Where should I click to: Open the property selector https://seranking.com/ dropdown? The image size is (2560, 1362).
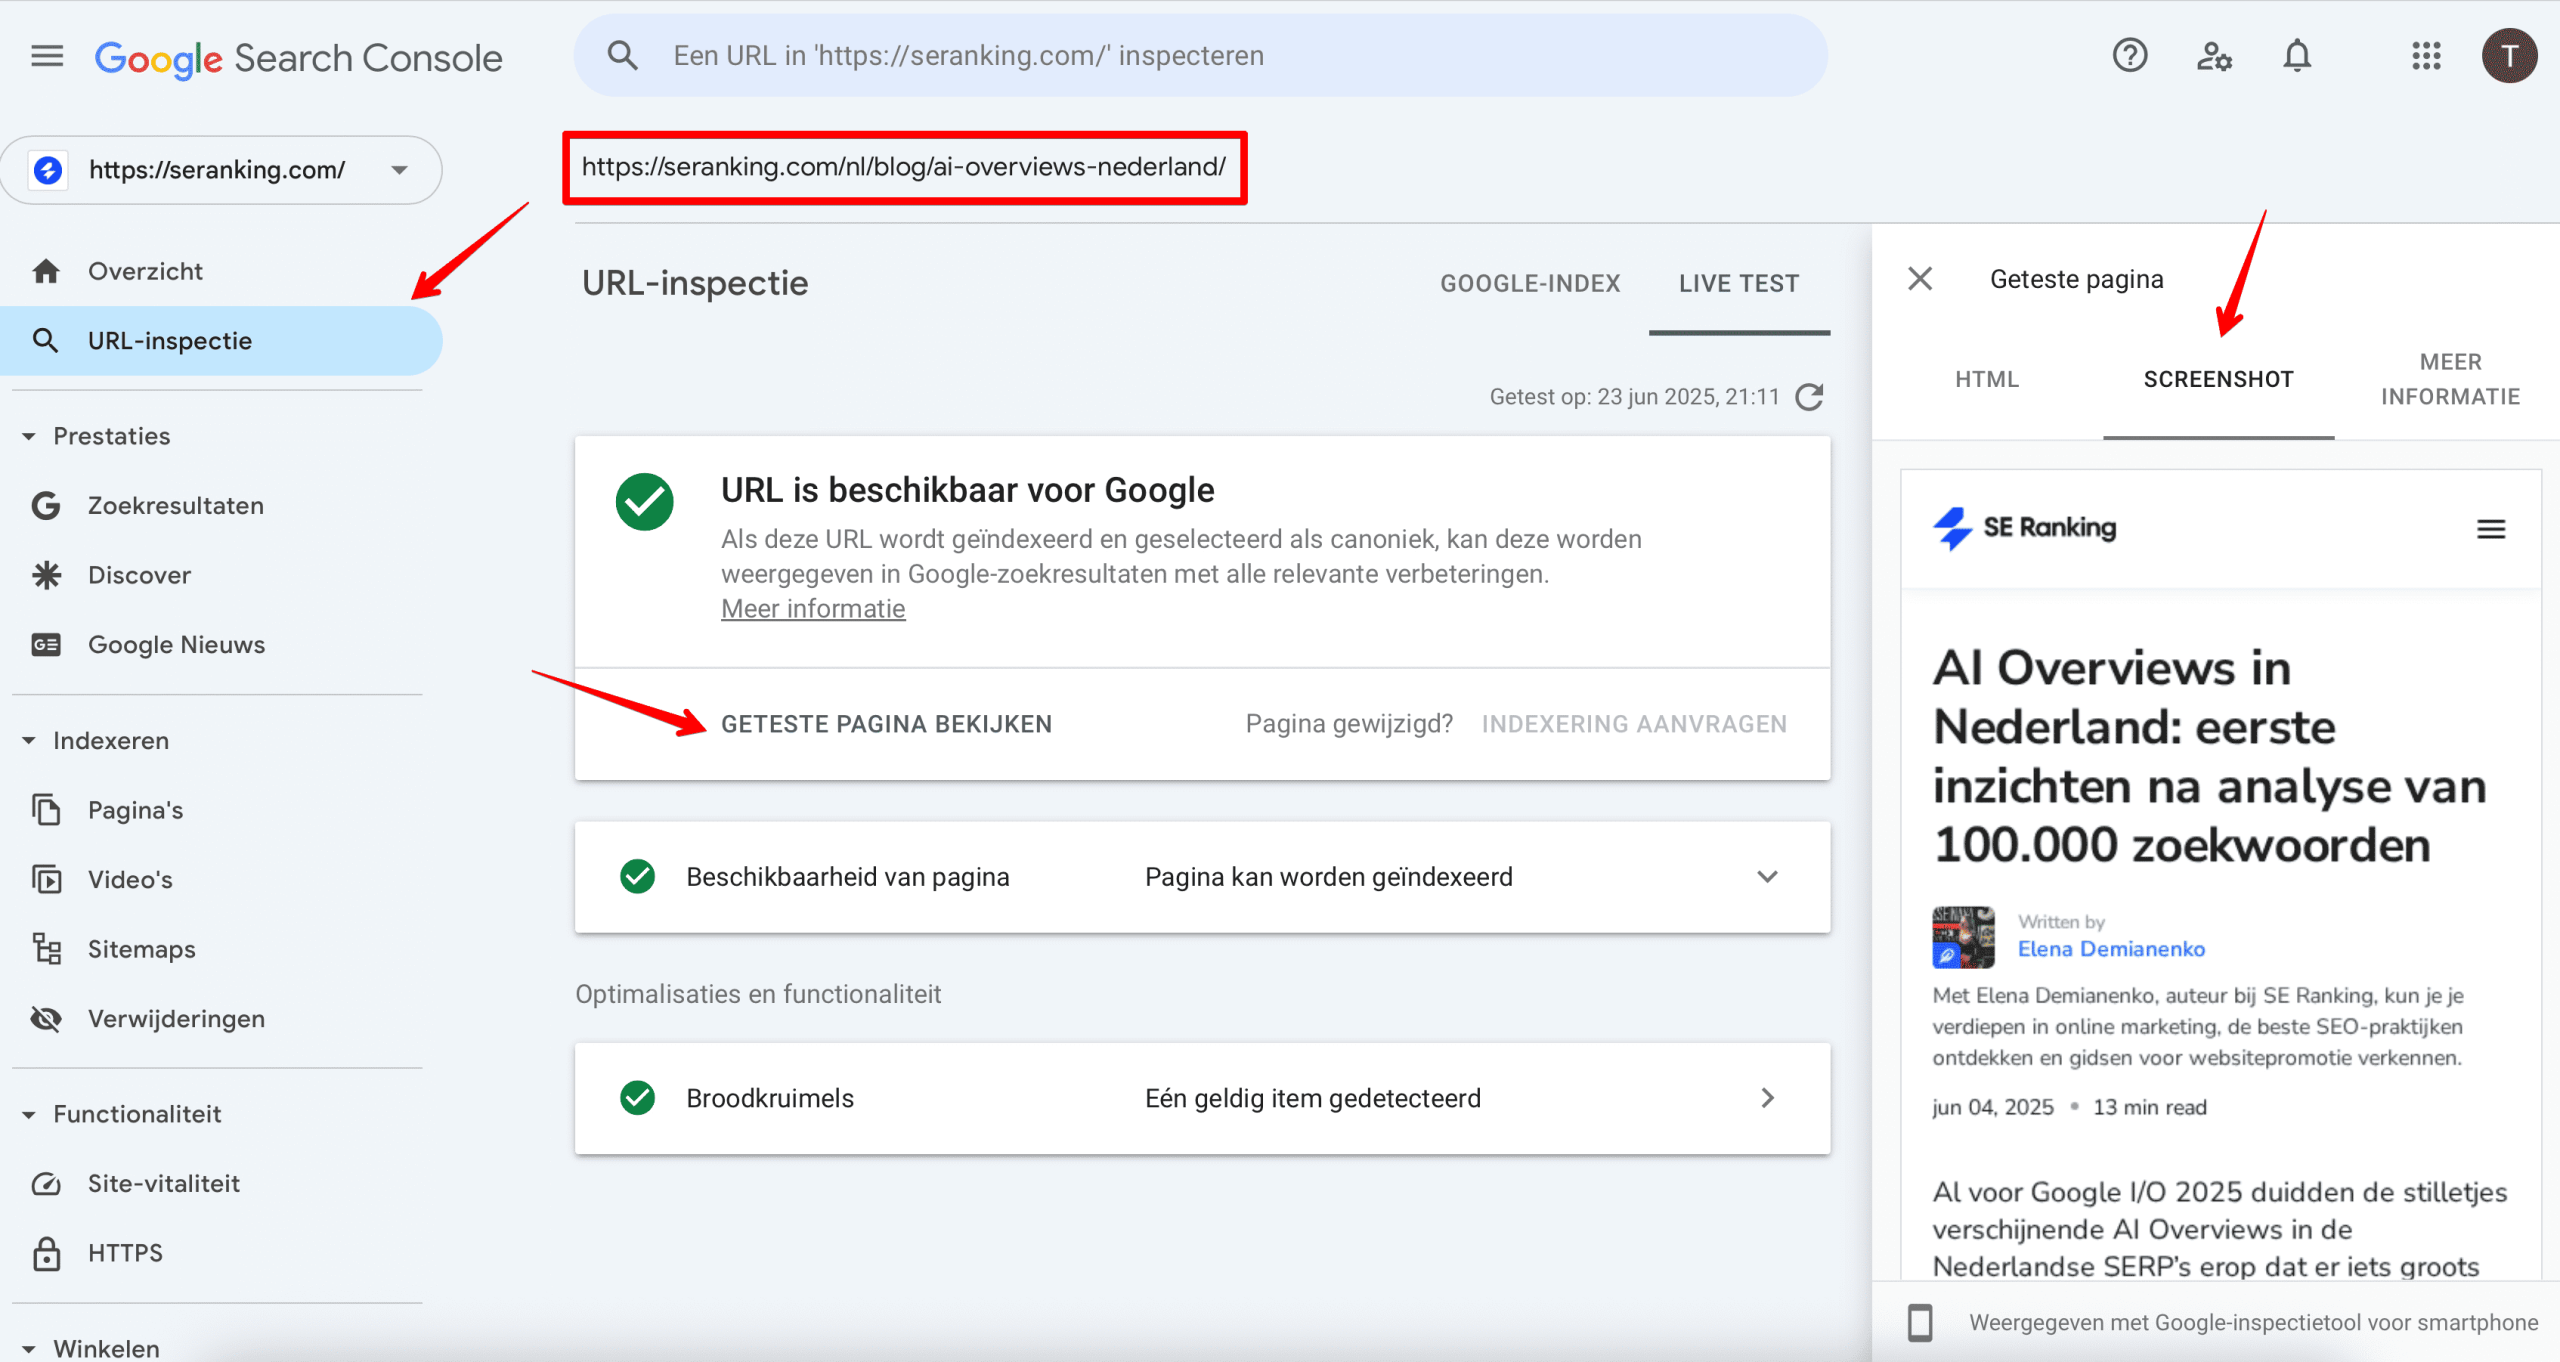click(221, 170)
